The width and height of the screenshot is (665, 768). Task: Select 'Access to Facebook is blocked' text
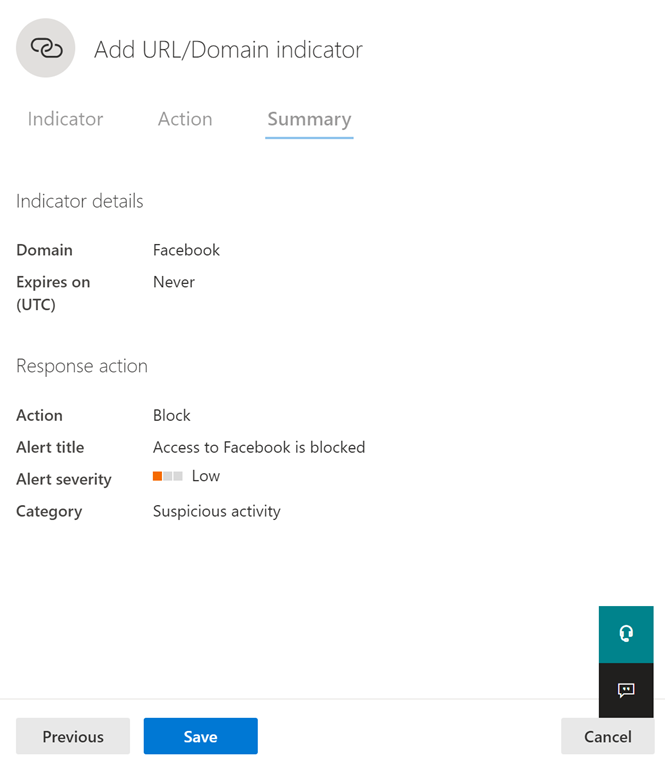[259, 447]
